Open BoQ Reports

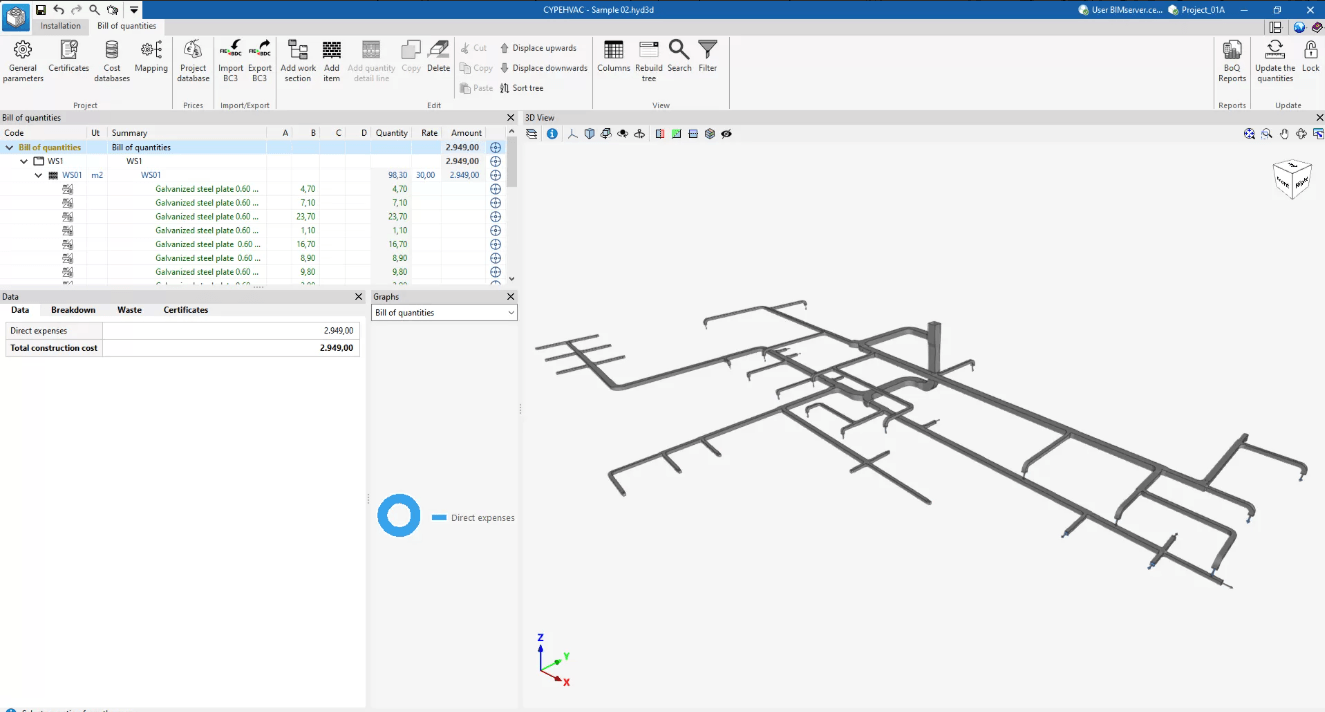(x=1232, y=61)
